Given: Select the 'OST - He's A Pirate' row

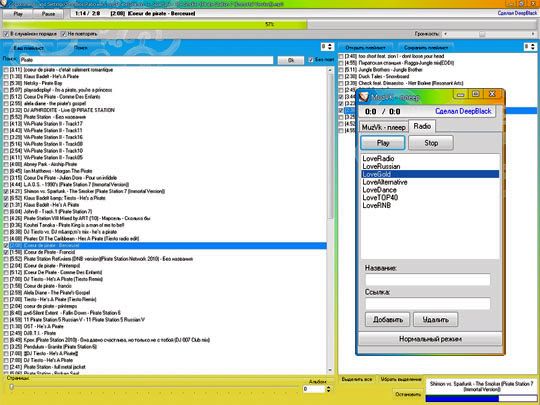Looking at the screenshot, I should (165, 326).
